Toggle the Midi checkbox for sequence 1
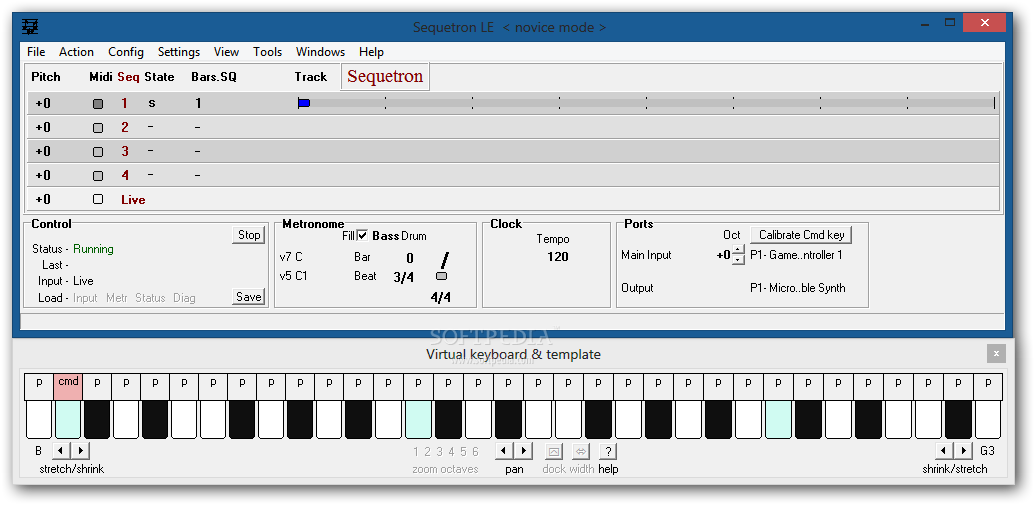 click(x=98, y=104)
